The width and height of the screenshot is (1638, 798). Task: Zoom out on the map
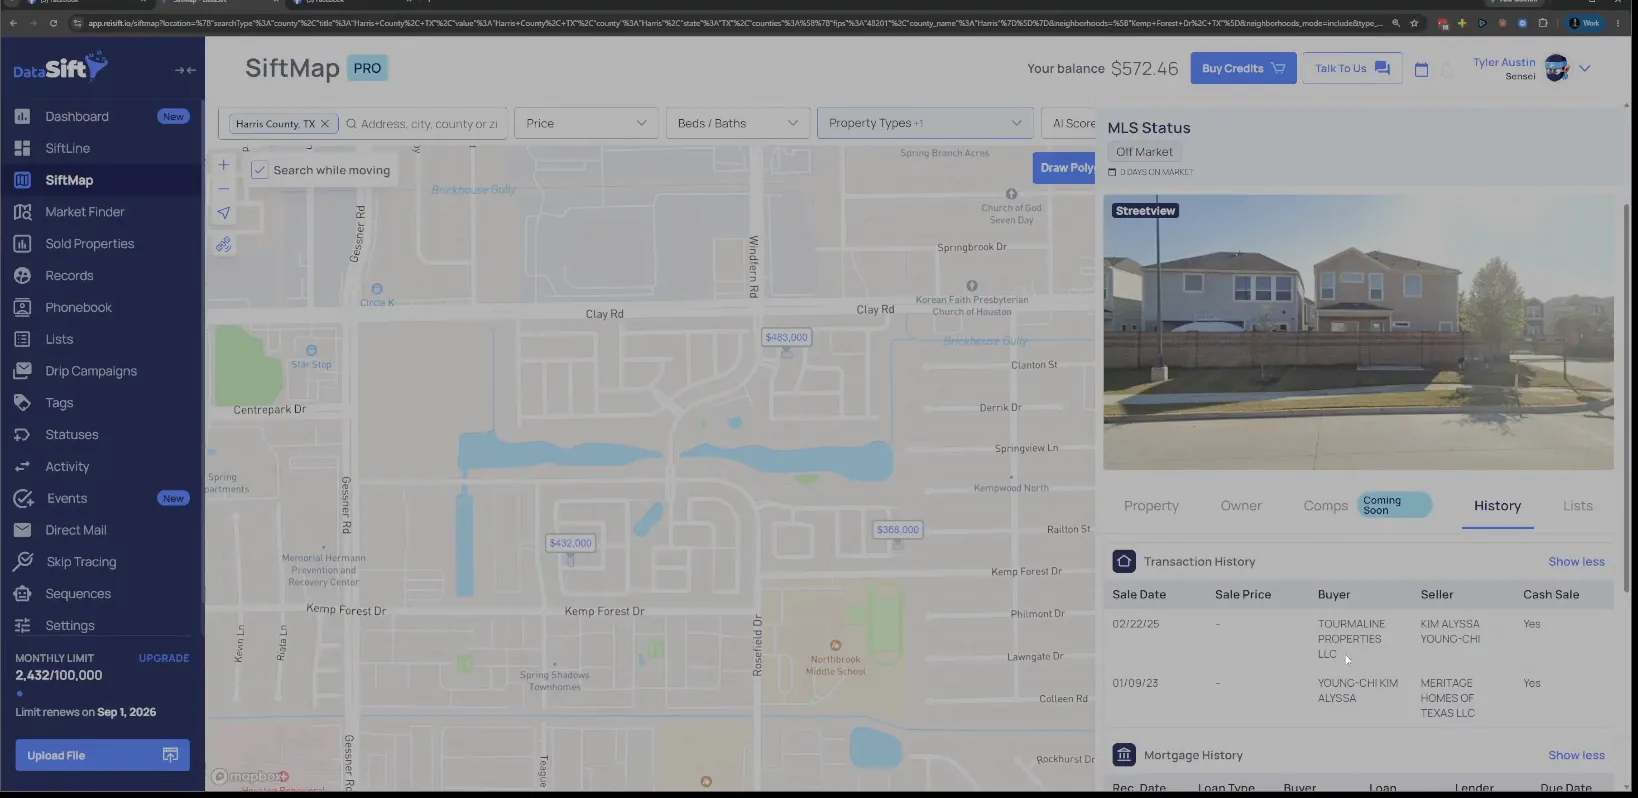[x=224, y=189]
